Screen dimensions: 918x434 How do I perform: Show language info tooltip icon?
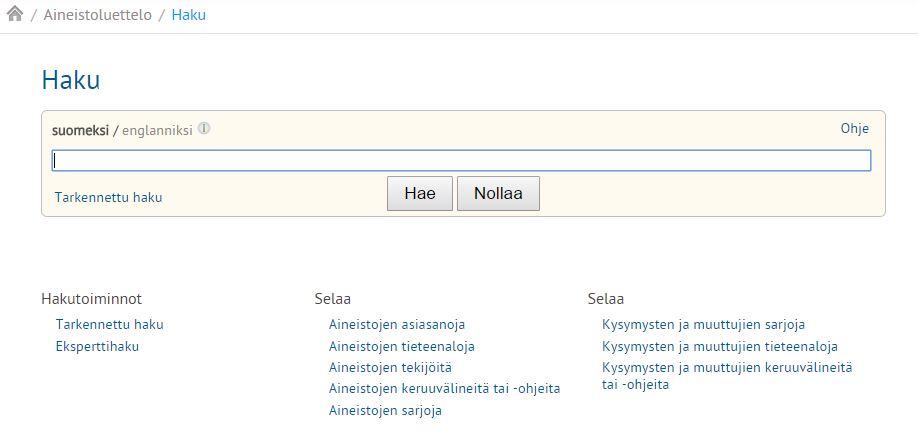tap(203, 128)
